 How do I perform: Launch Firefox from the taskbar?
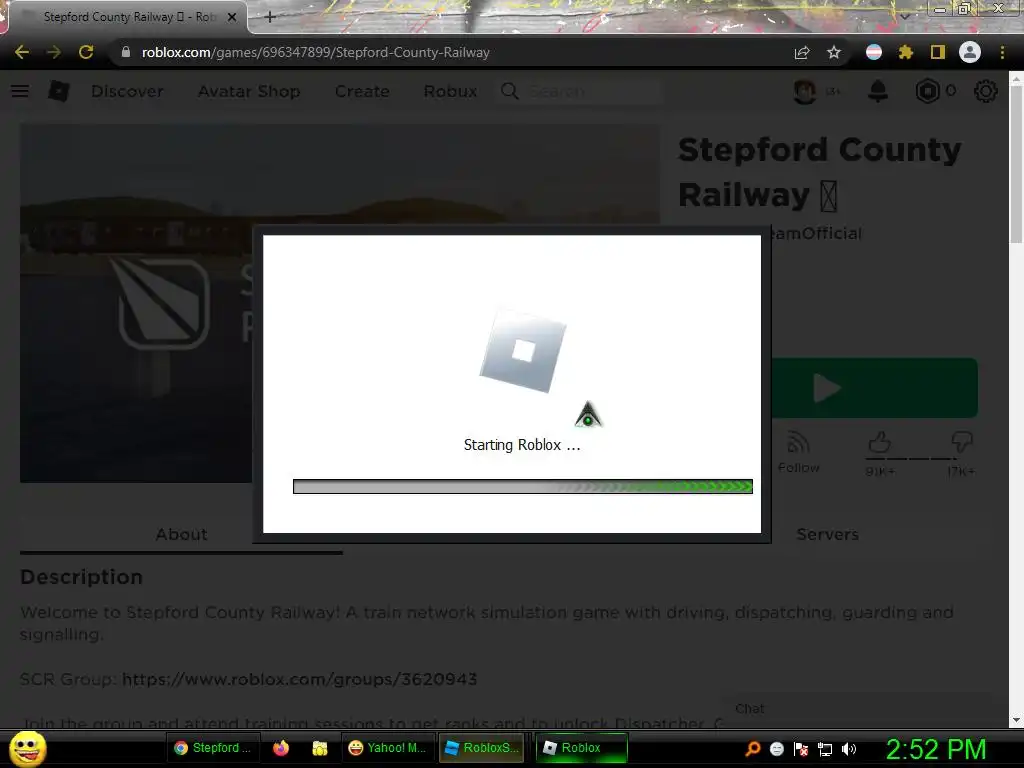tap(281, 748)
